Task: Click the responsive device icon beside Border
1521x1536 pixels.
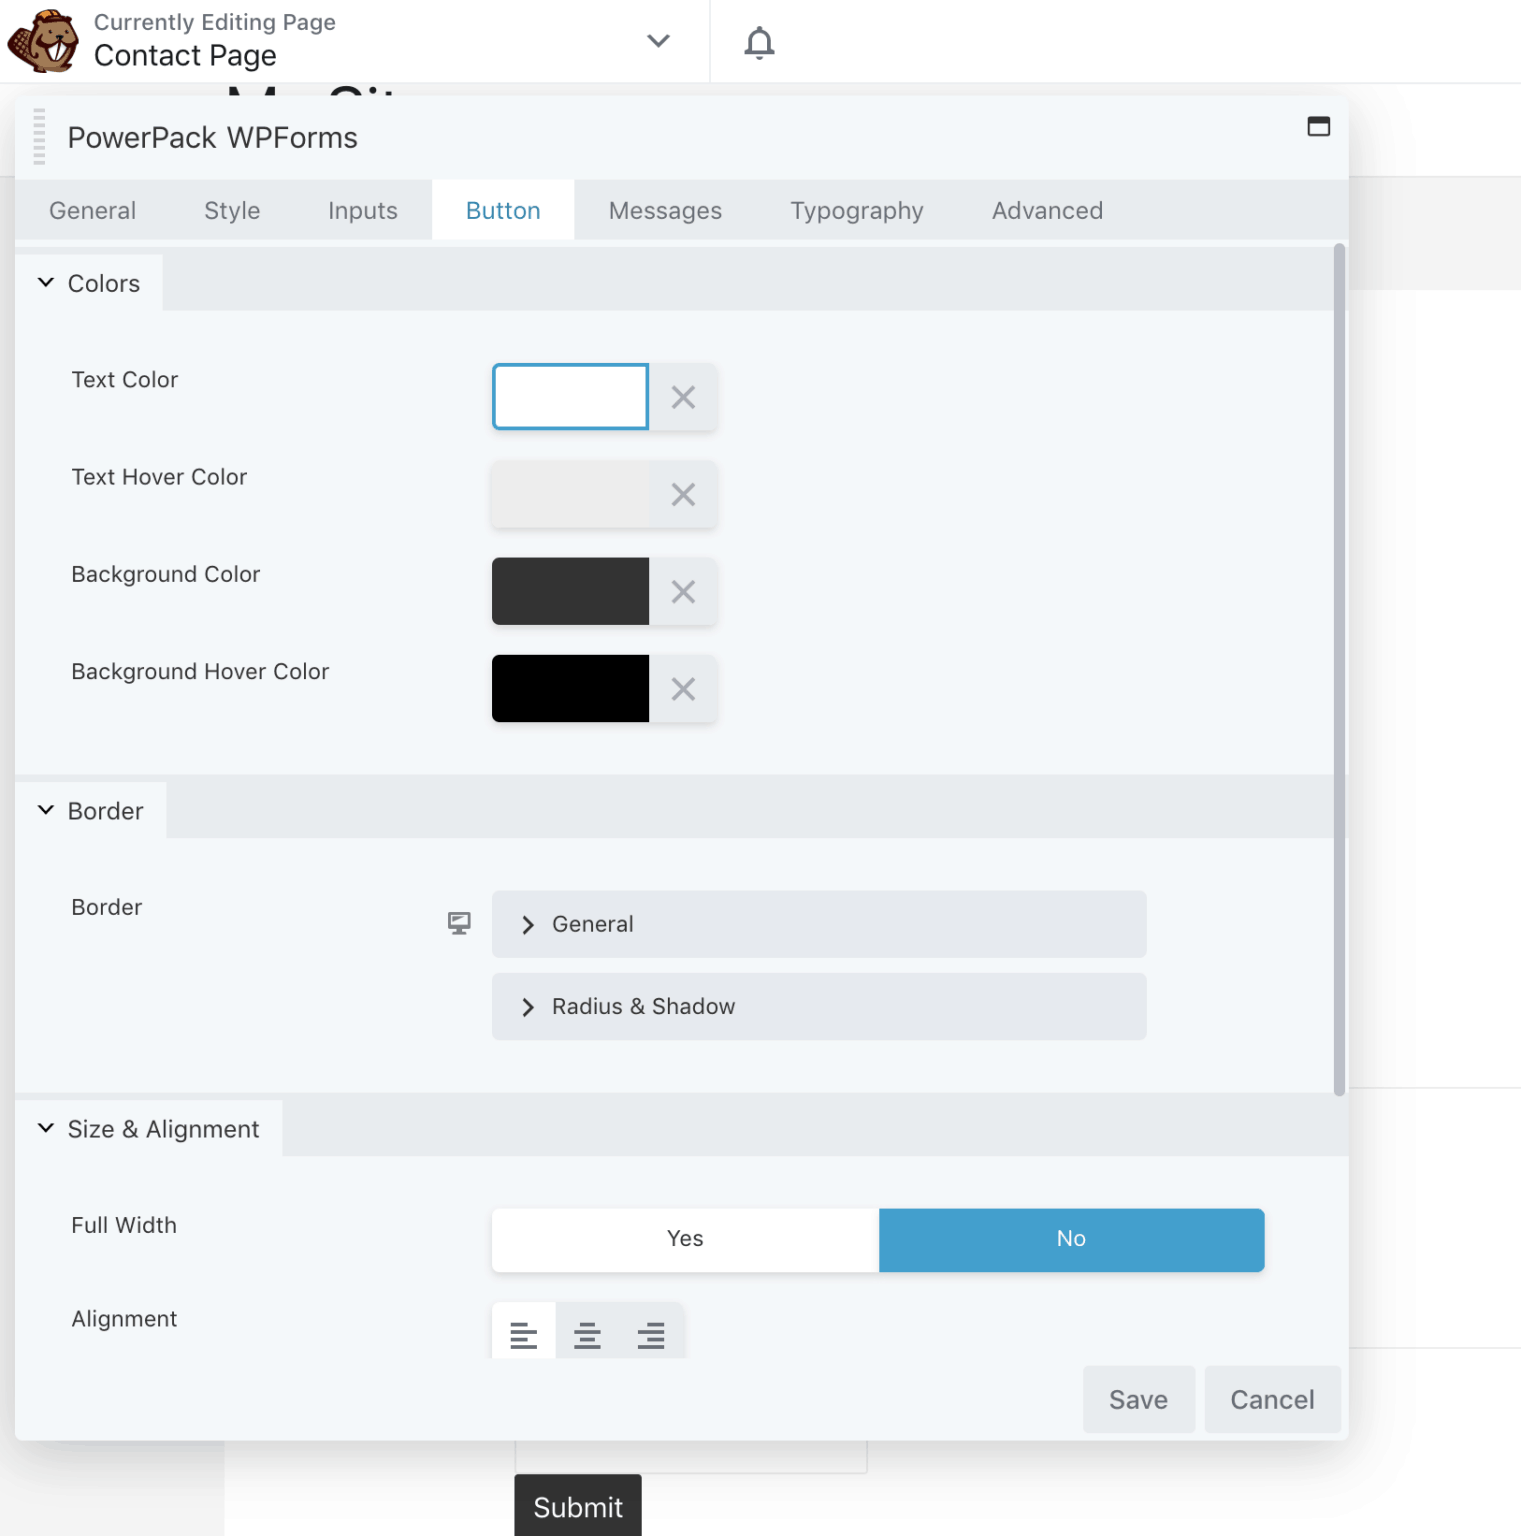Action: [x=459, y=923]
